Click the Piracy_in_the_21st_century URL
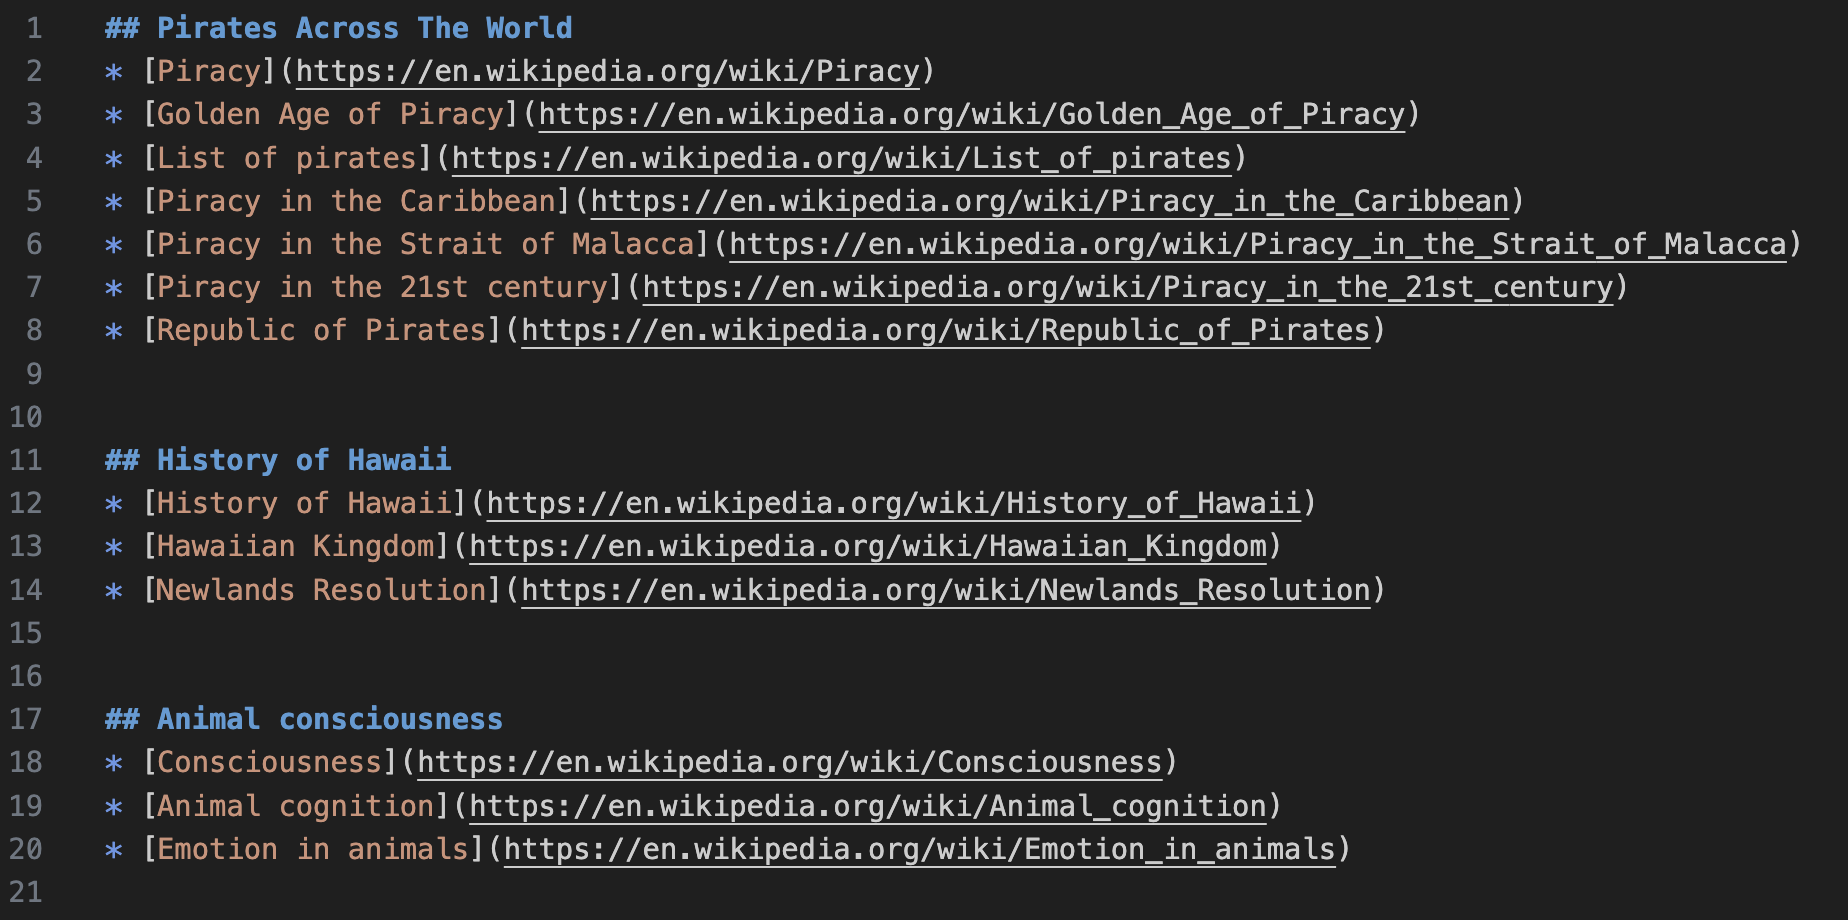 (1127, 287)
